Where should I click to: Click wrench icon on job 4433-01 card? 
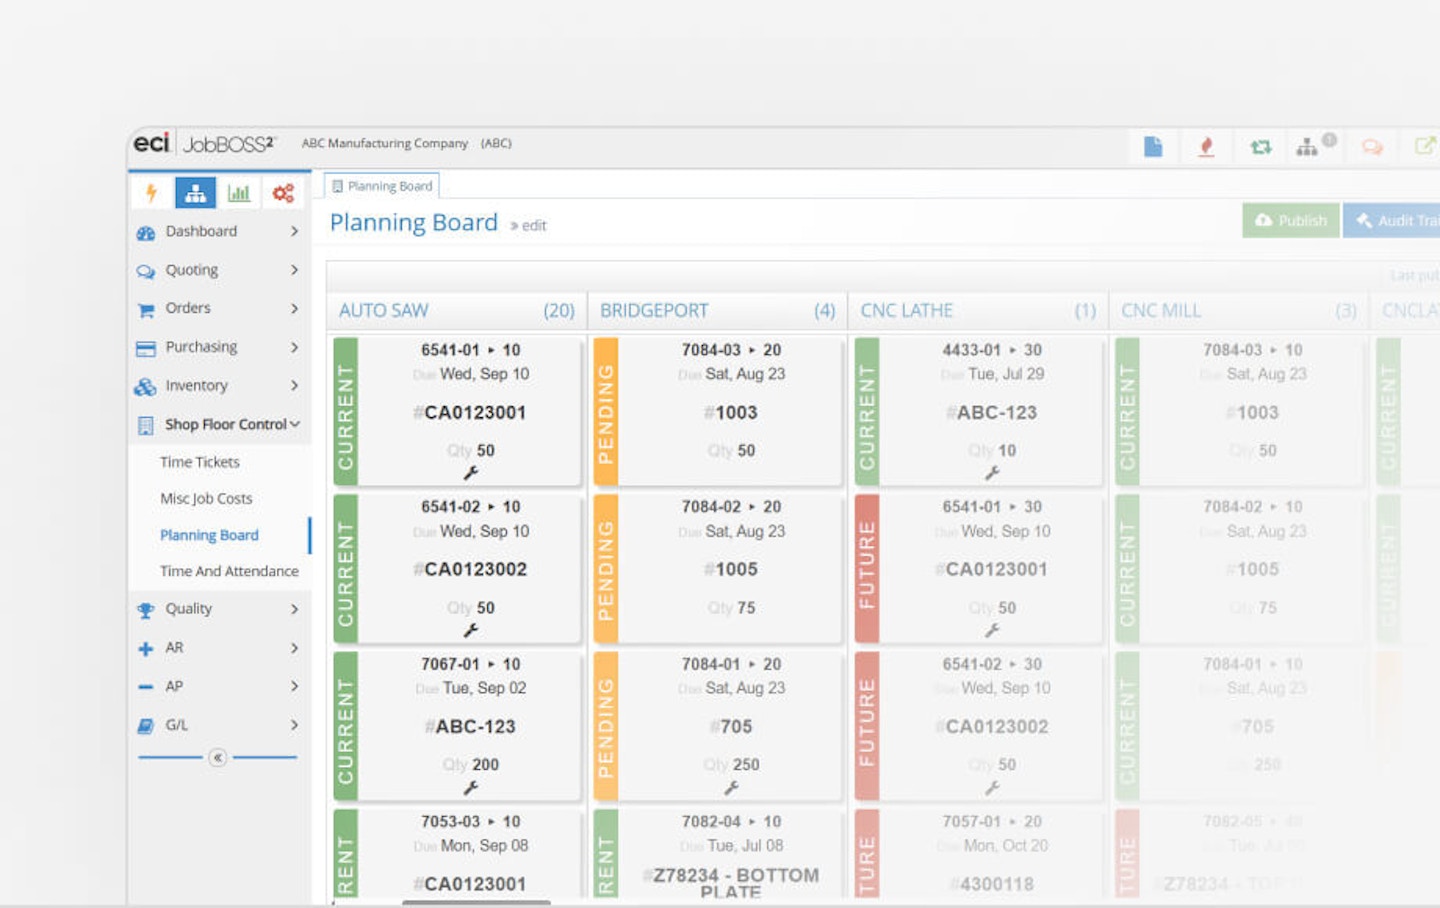click(992, 472)
